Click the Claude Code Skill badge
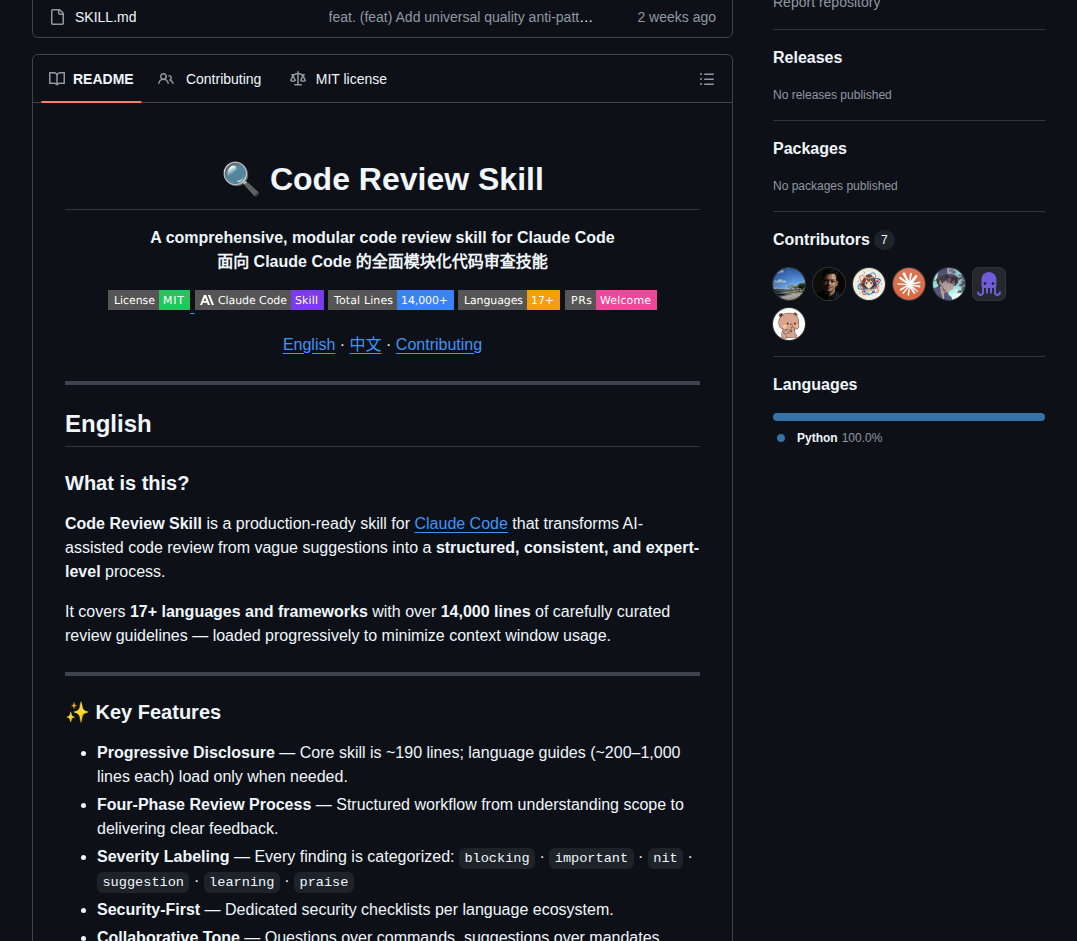This screenshot has height=941, width=1077. click(259, 300)
